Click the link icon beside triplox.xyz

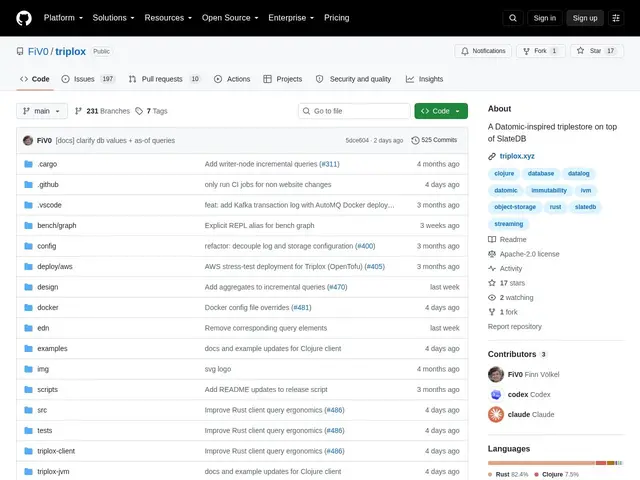[x=492, y=156]
